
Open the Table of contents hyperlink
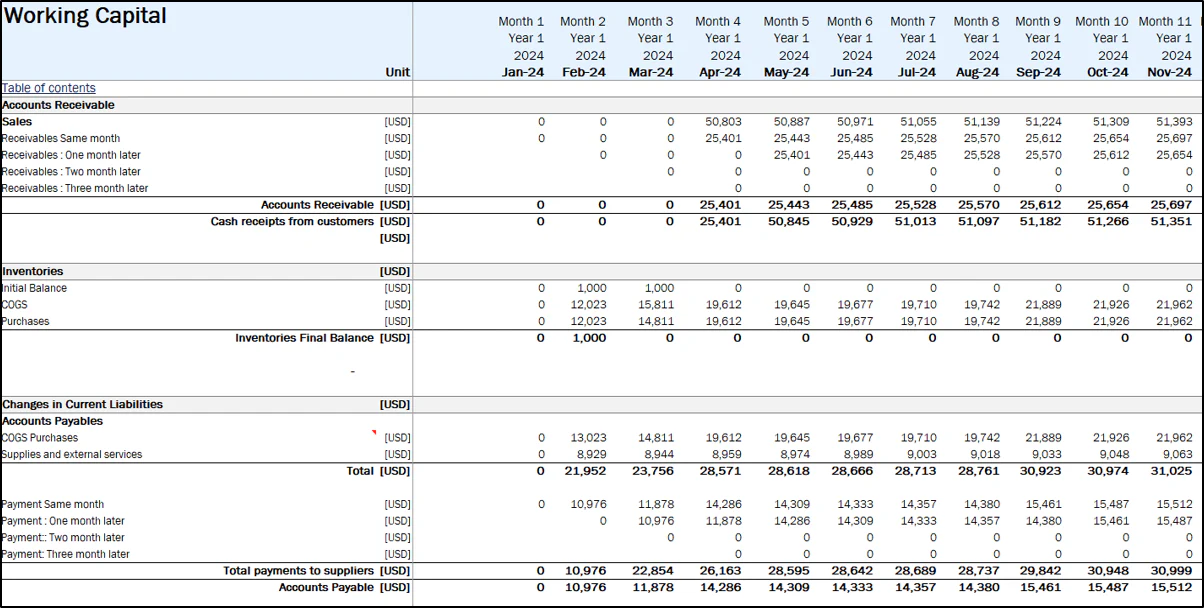[x=48, y=88]
